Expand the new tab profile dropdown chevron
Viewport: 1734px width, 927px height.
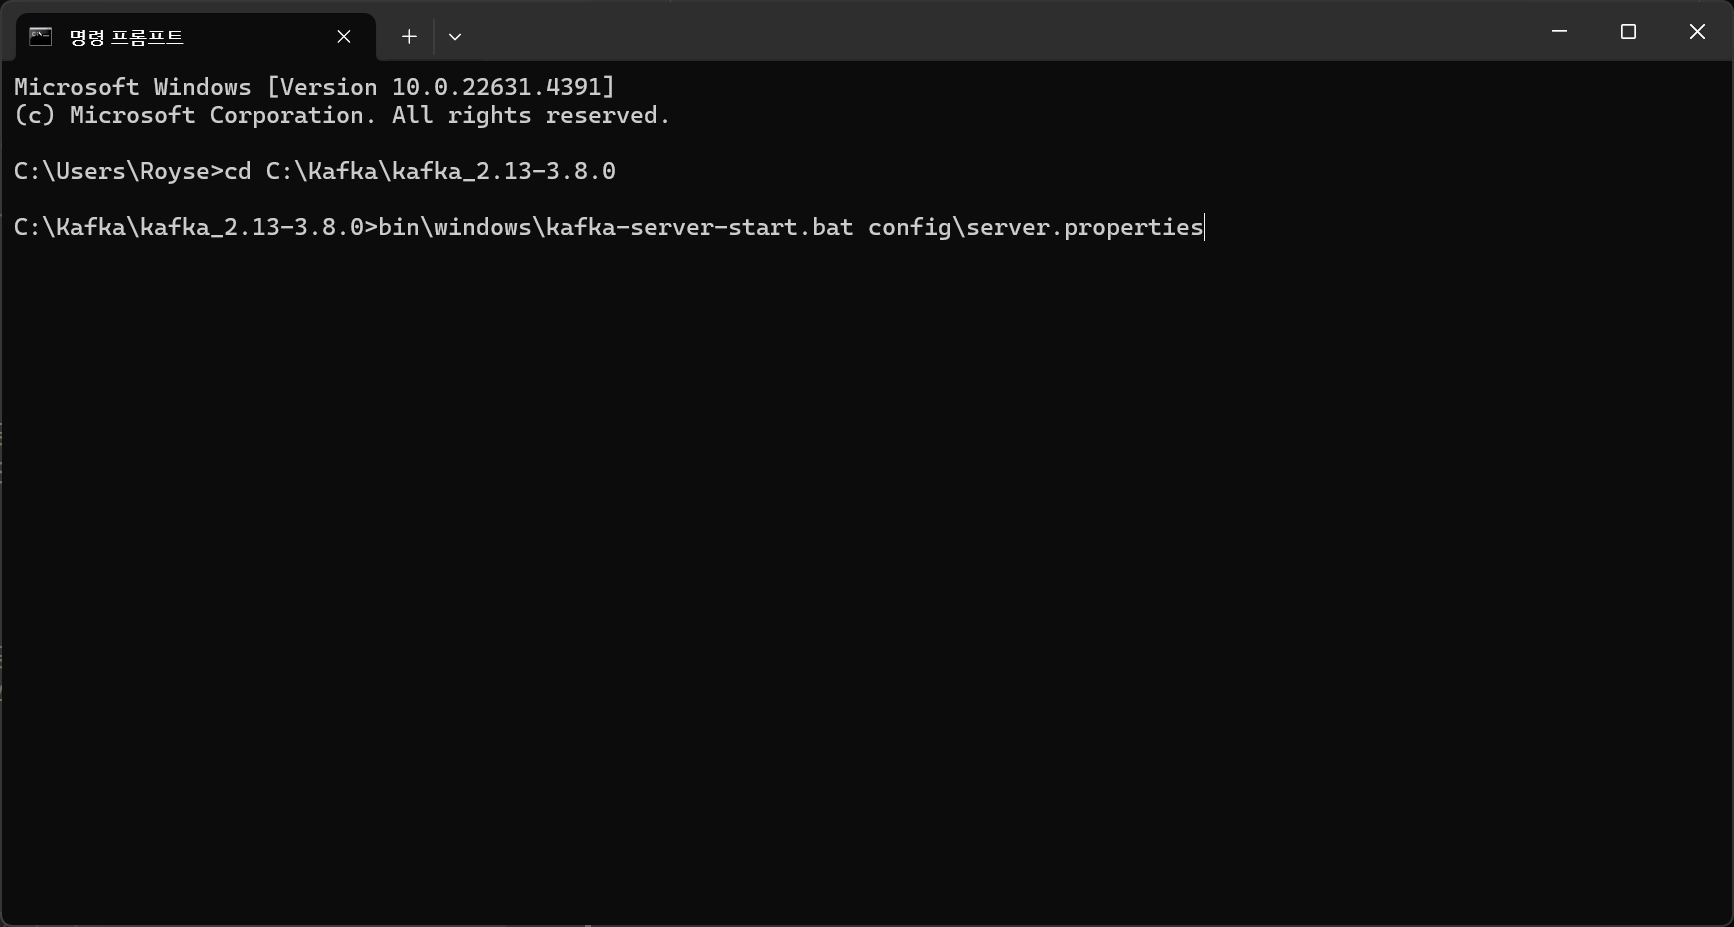[455, 37]
